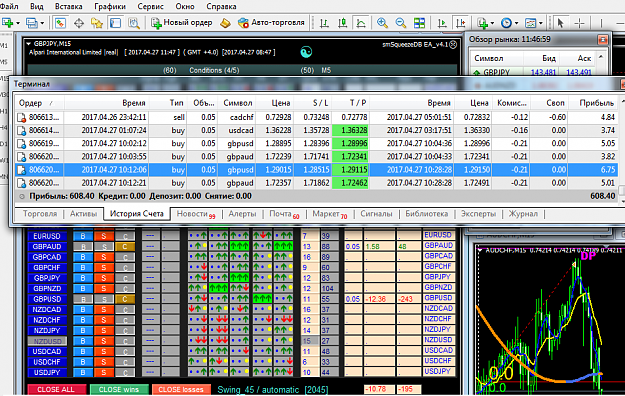Expand the new chart dropdown arrow
This screenshot has width=625, height=396.
pyautogui.click(x=18, y=23)
